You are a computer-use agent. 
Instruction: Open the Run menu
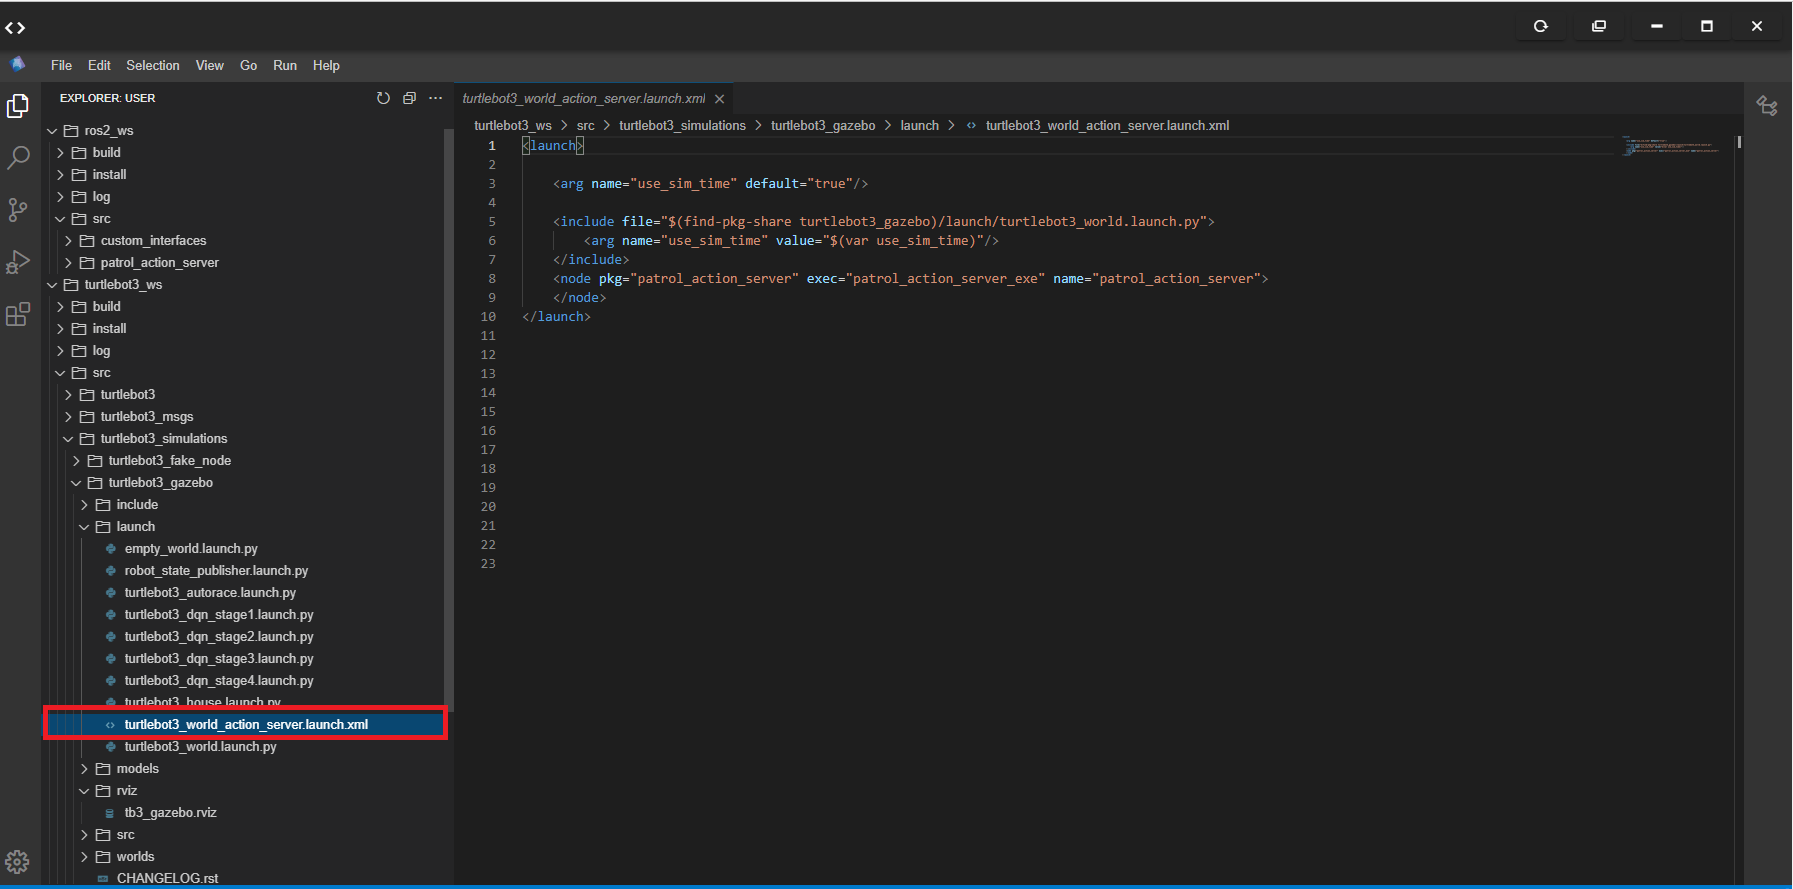click(x=285, y=65)
